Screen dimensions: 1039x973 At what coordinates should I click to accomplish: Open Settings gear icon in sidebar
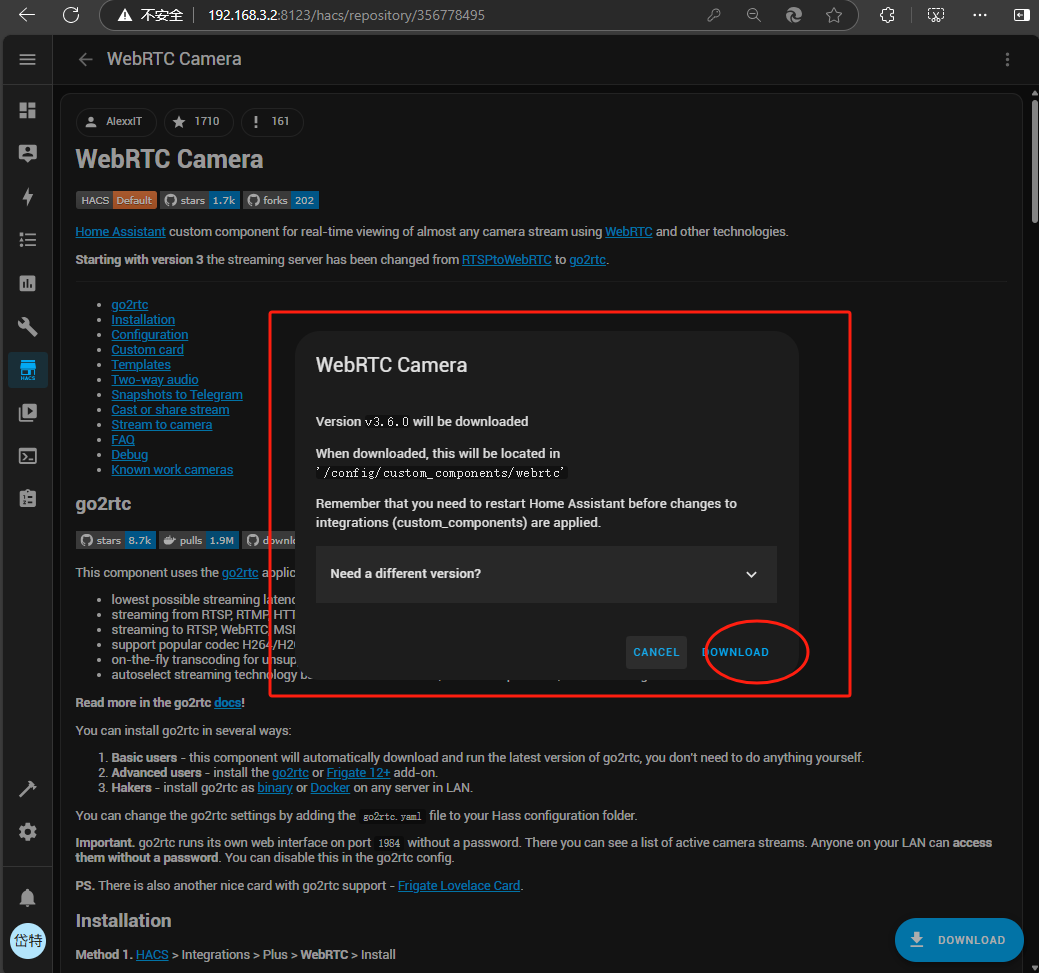28,832
